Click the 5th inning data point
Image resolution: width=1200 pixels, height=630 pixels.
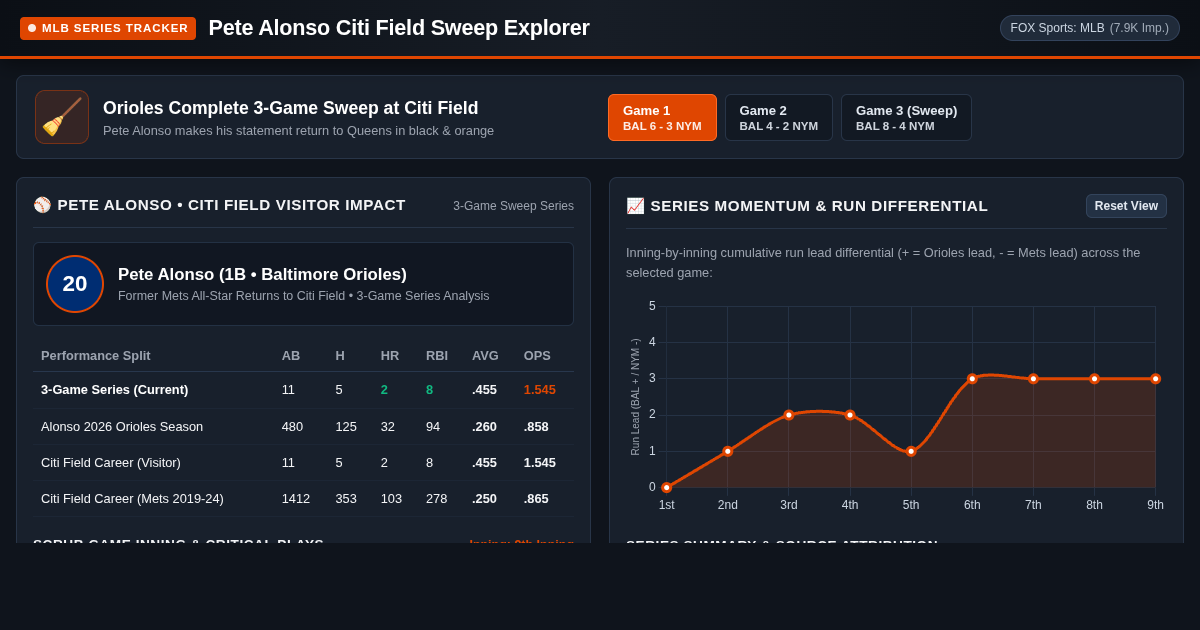(x=911, y=451)
